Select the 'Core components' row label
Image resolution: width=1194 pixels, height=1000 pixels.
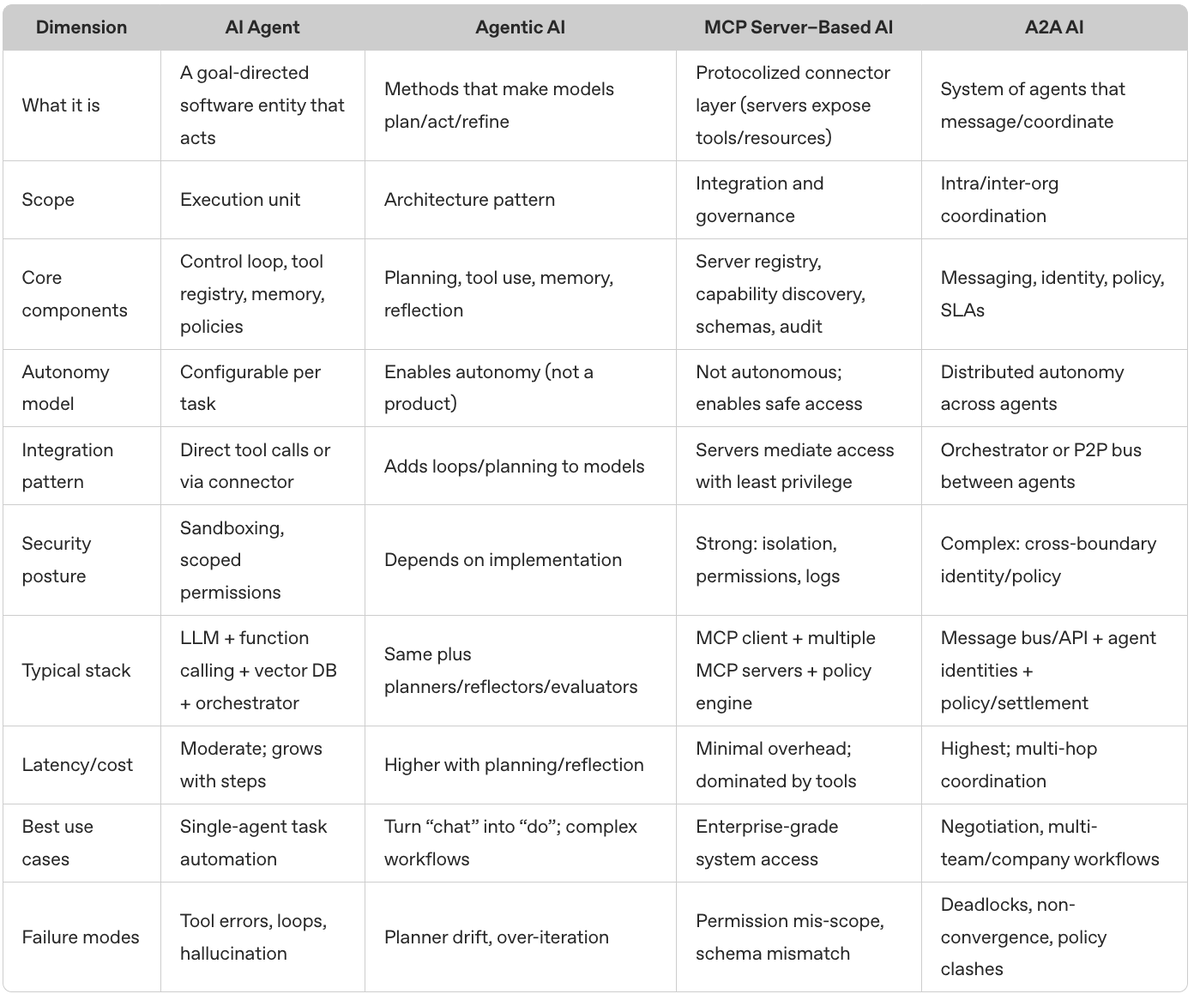click(x=75, y=294)
